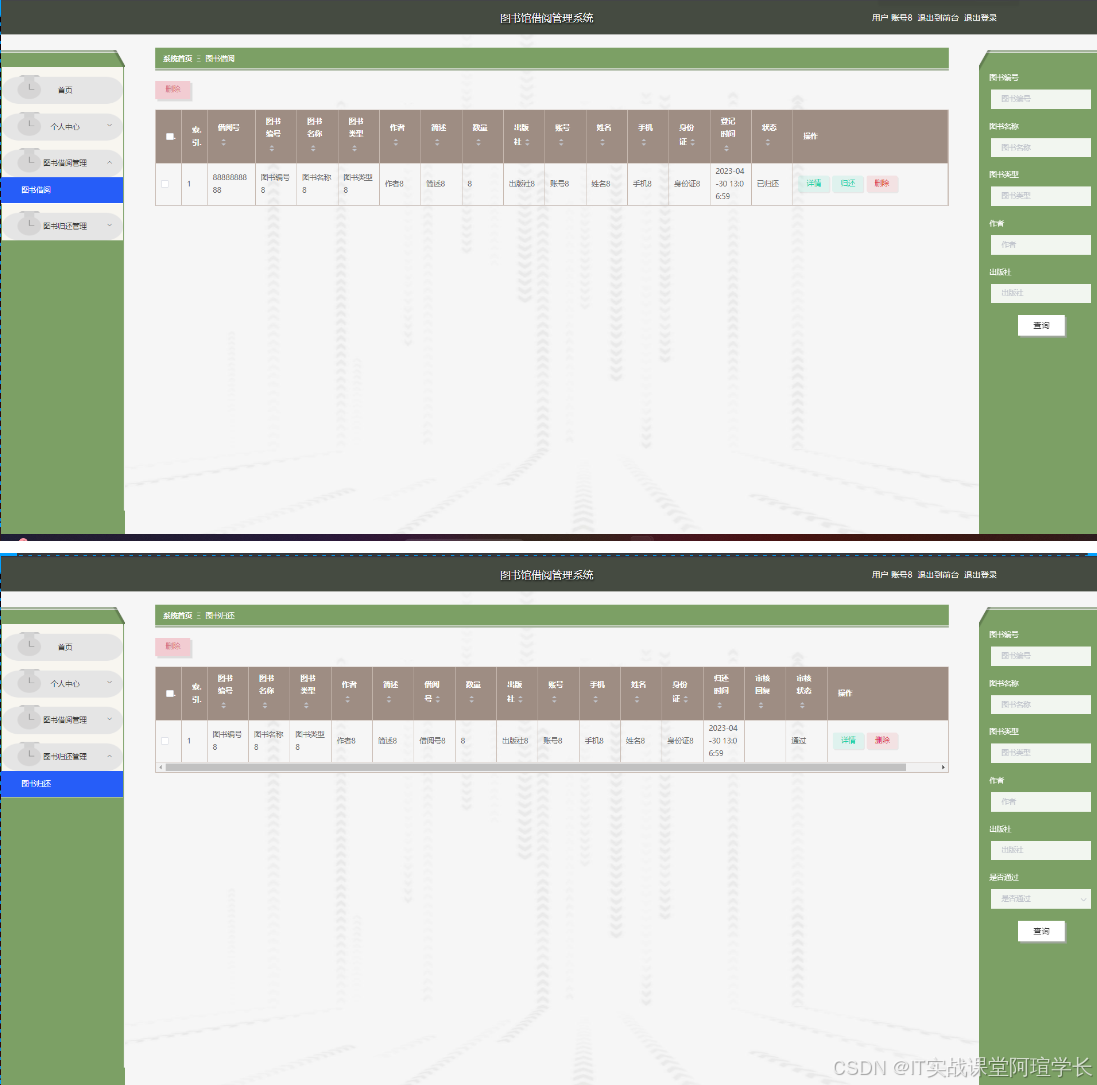Sort by 数量 column on 图书借阅 page

click(x=479, y=143)
